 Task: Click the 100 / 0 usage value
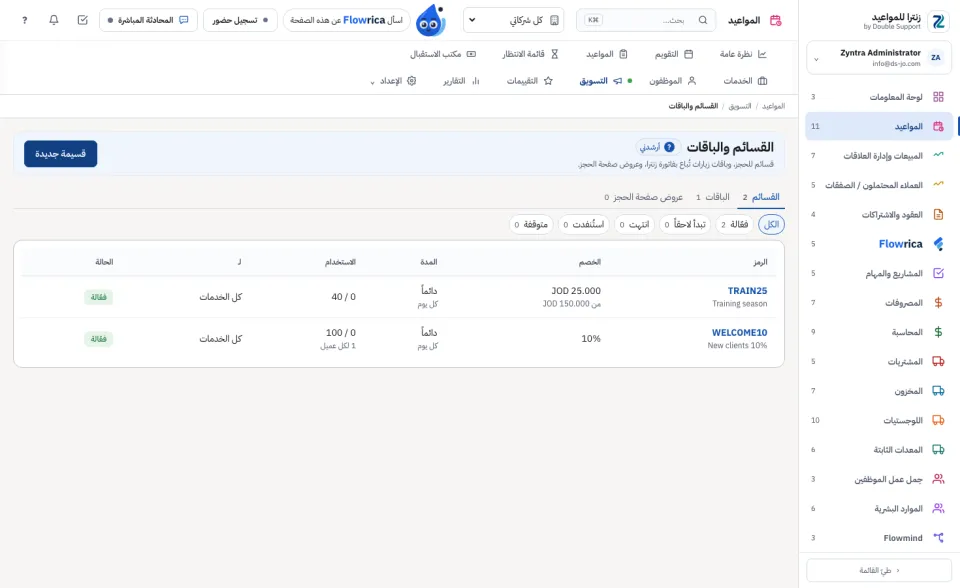[340, 333]
